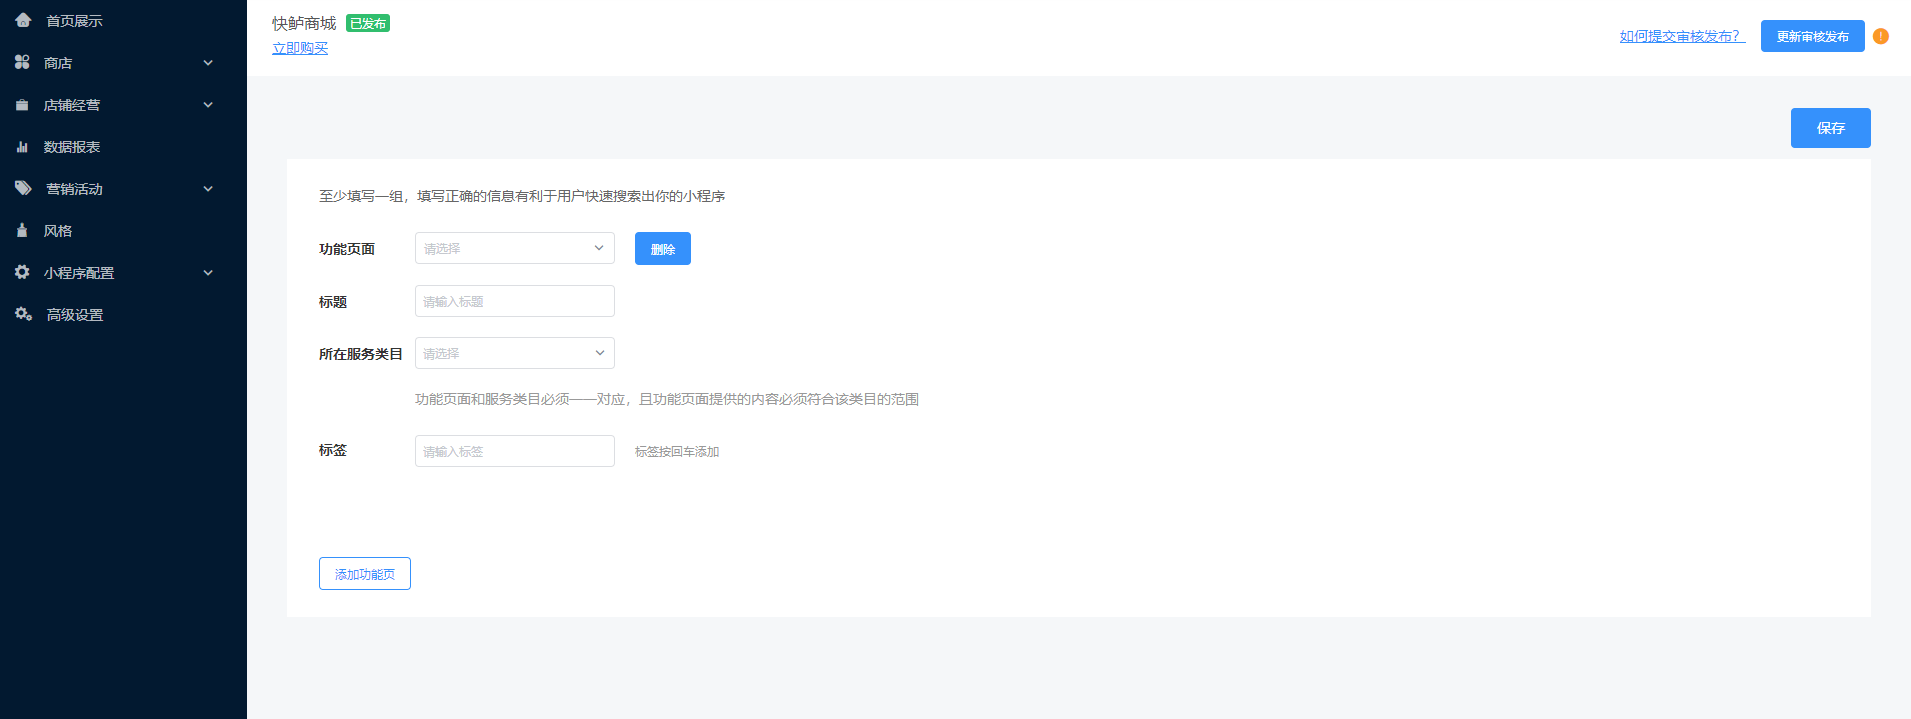
Task: Open 数据报表 menu item
Action: click(x=72, y=147)
